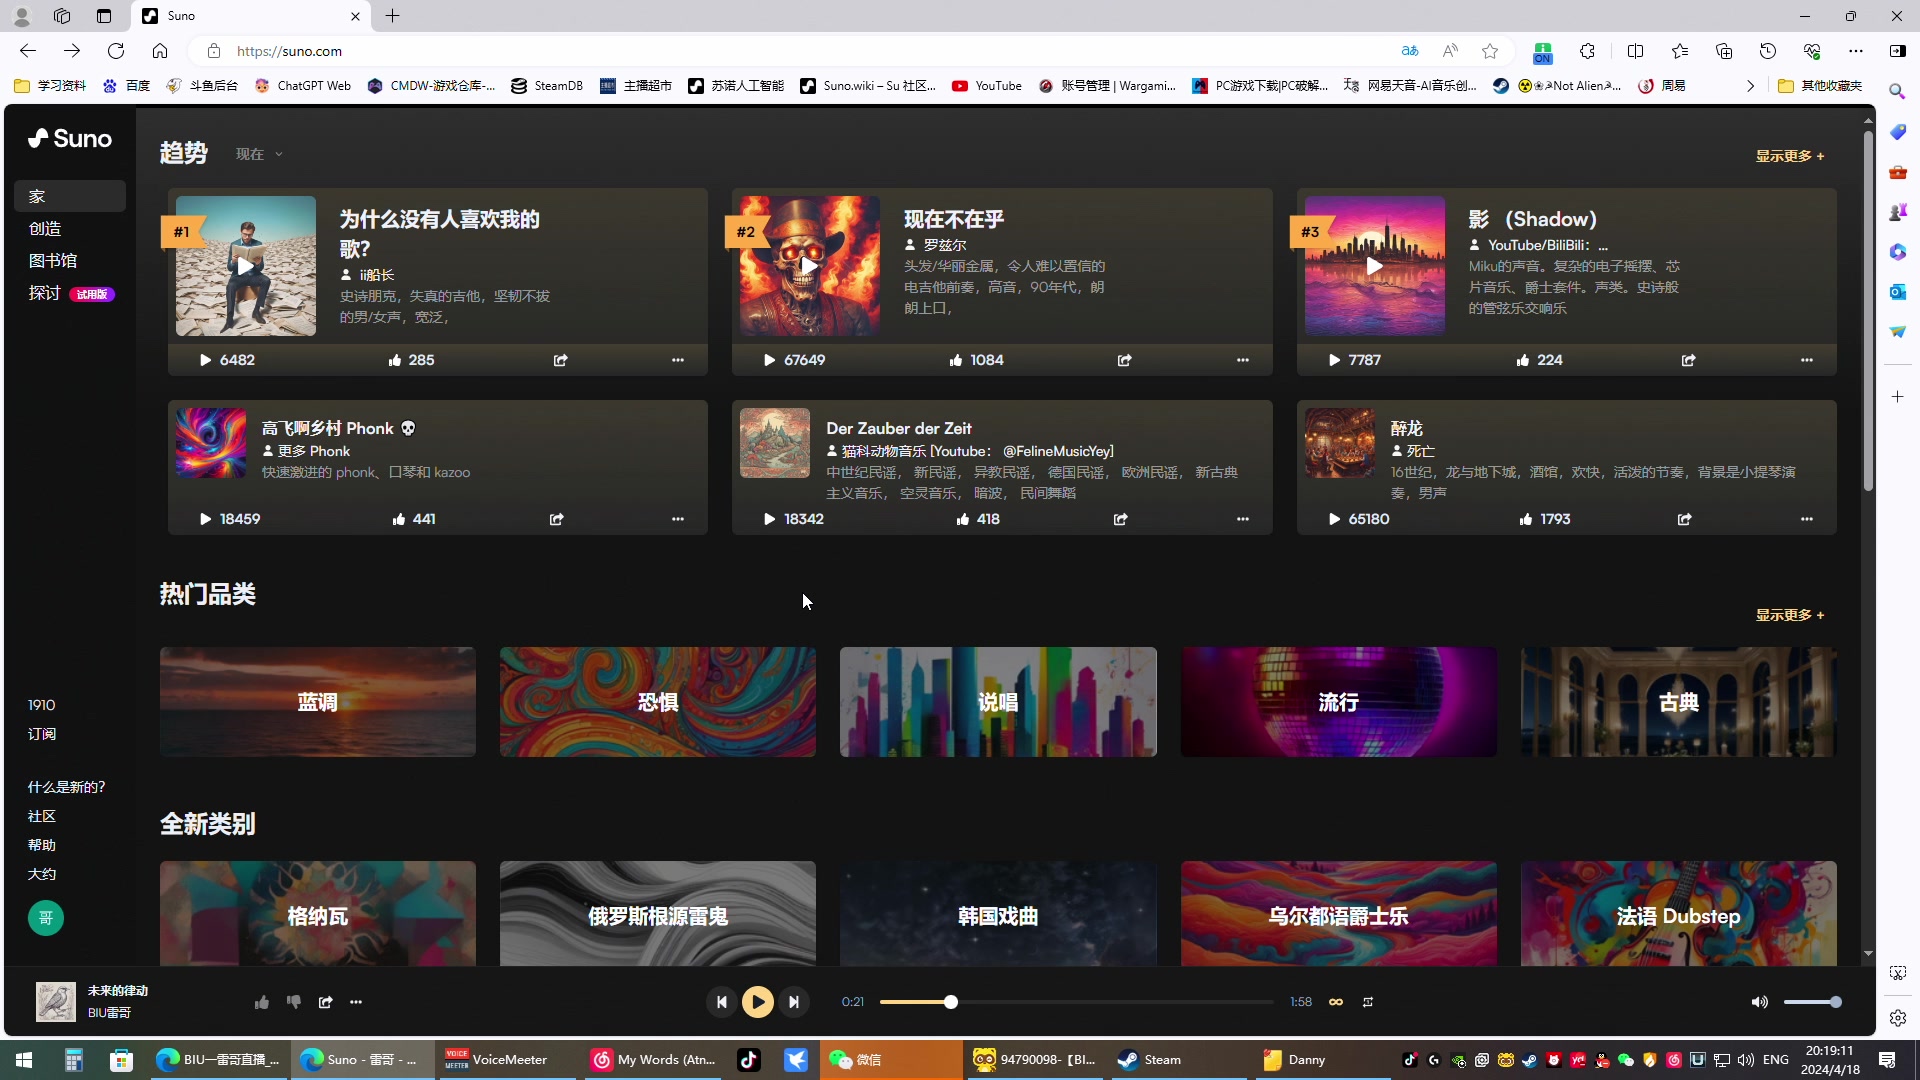Dislike the currently playing song
Viewport: 1920px width, 1080px height.
pos(293,1002)
